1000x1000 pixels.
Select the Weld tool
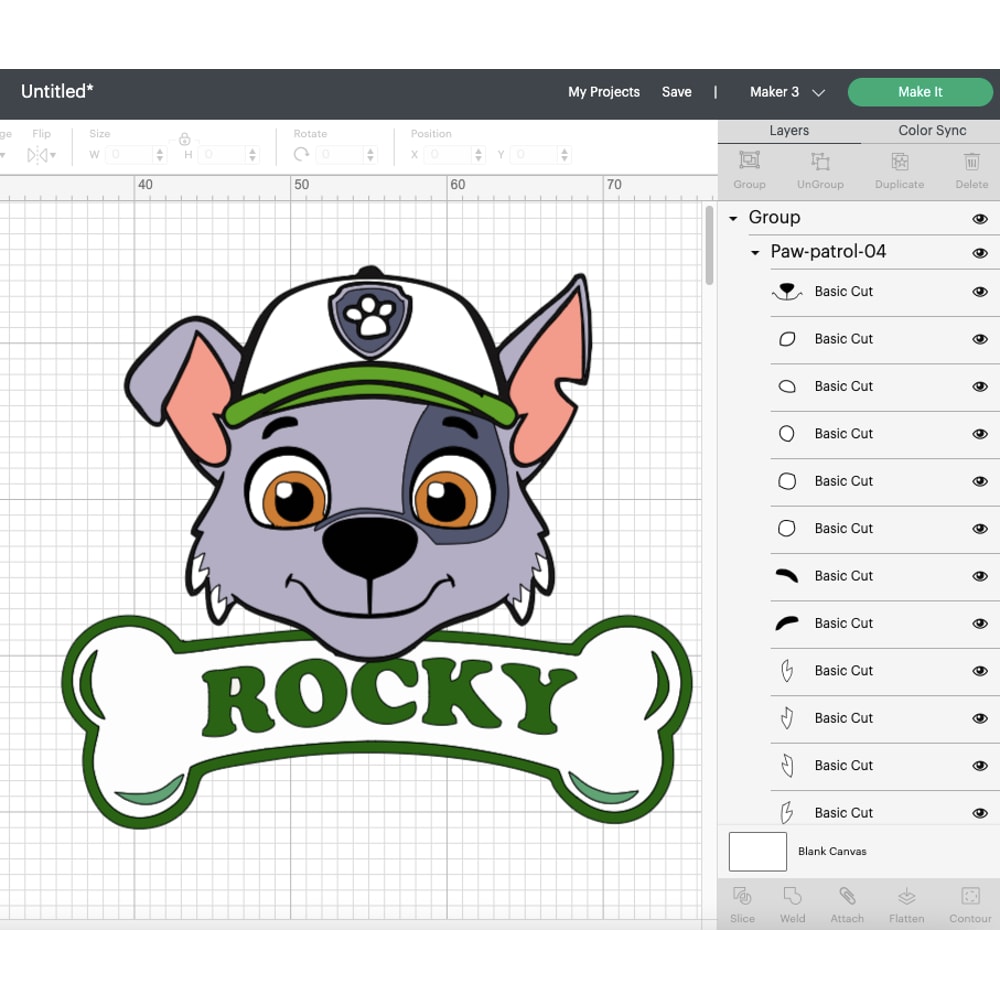[x=792, y=905]
